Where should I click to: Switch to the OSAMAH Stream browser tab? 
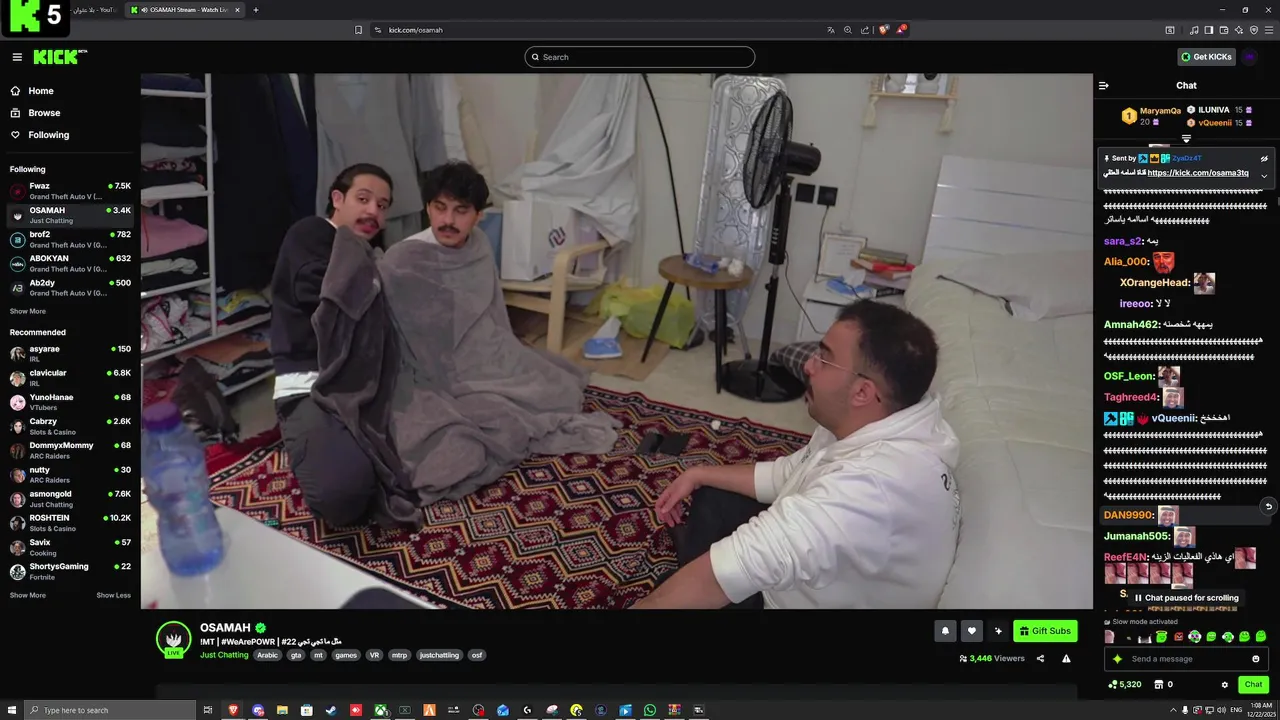coord(185,10)
